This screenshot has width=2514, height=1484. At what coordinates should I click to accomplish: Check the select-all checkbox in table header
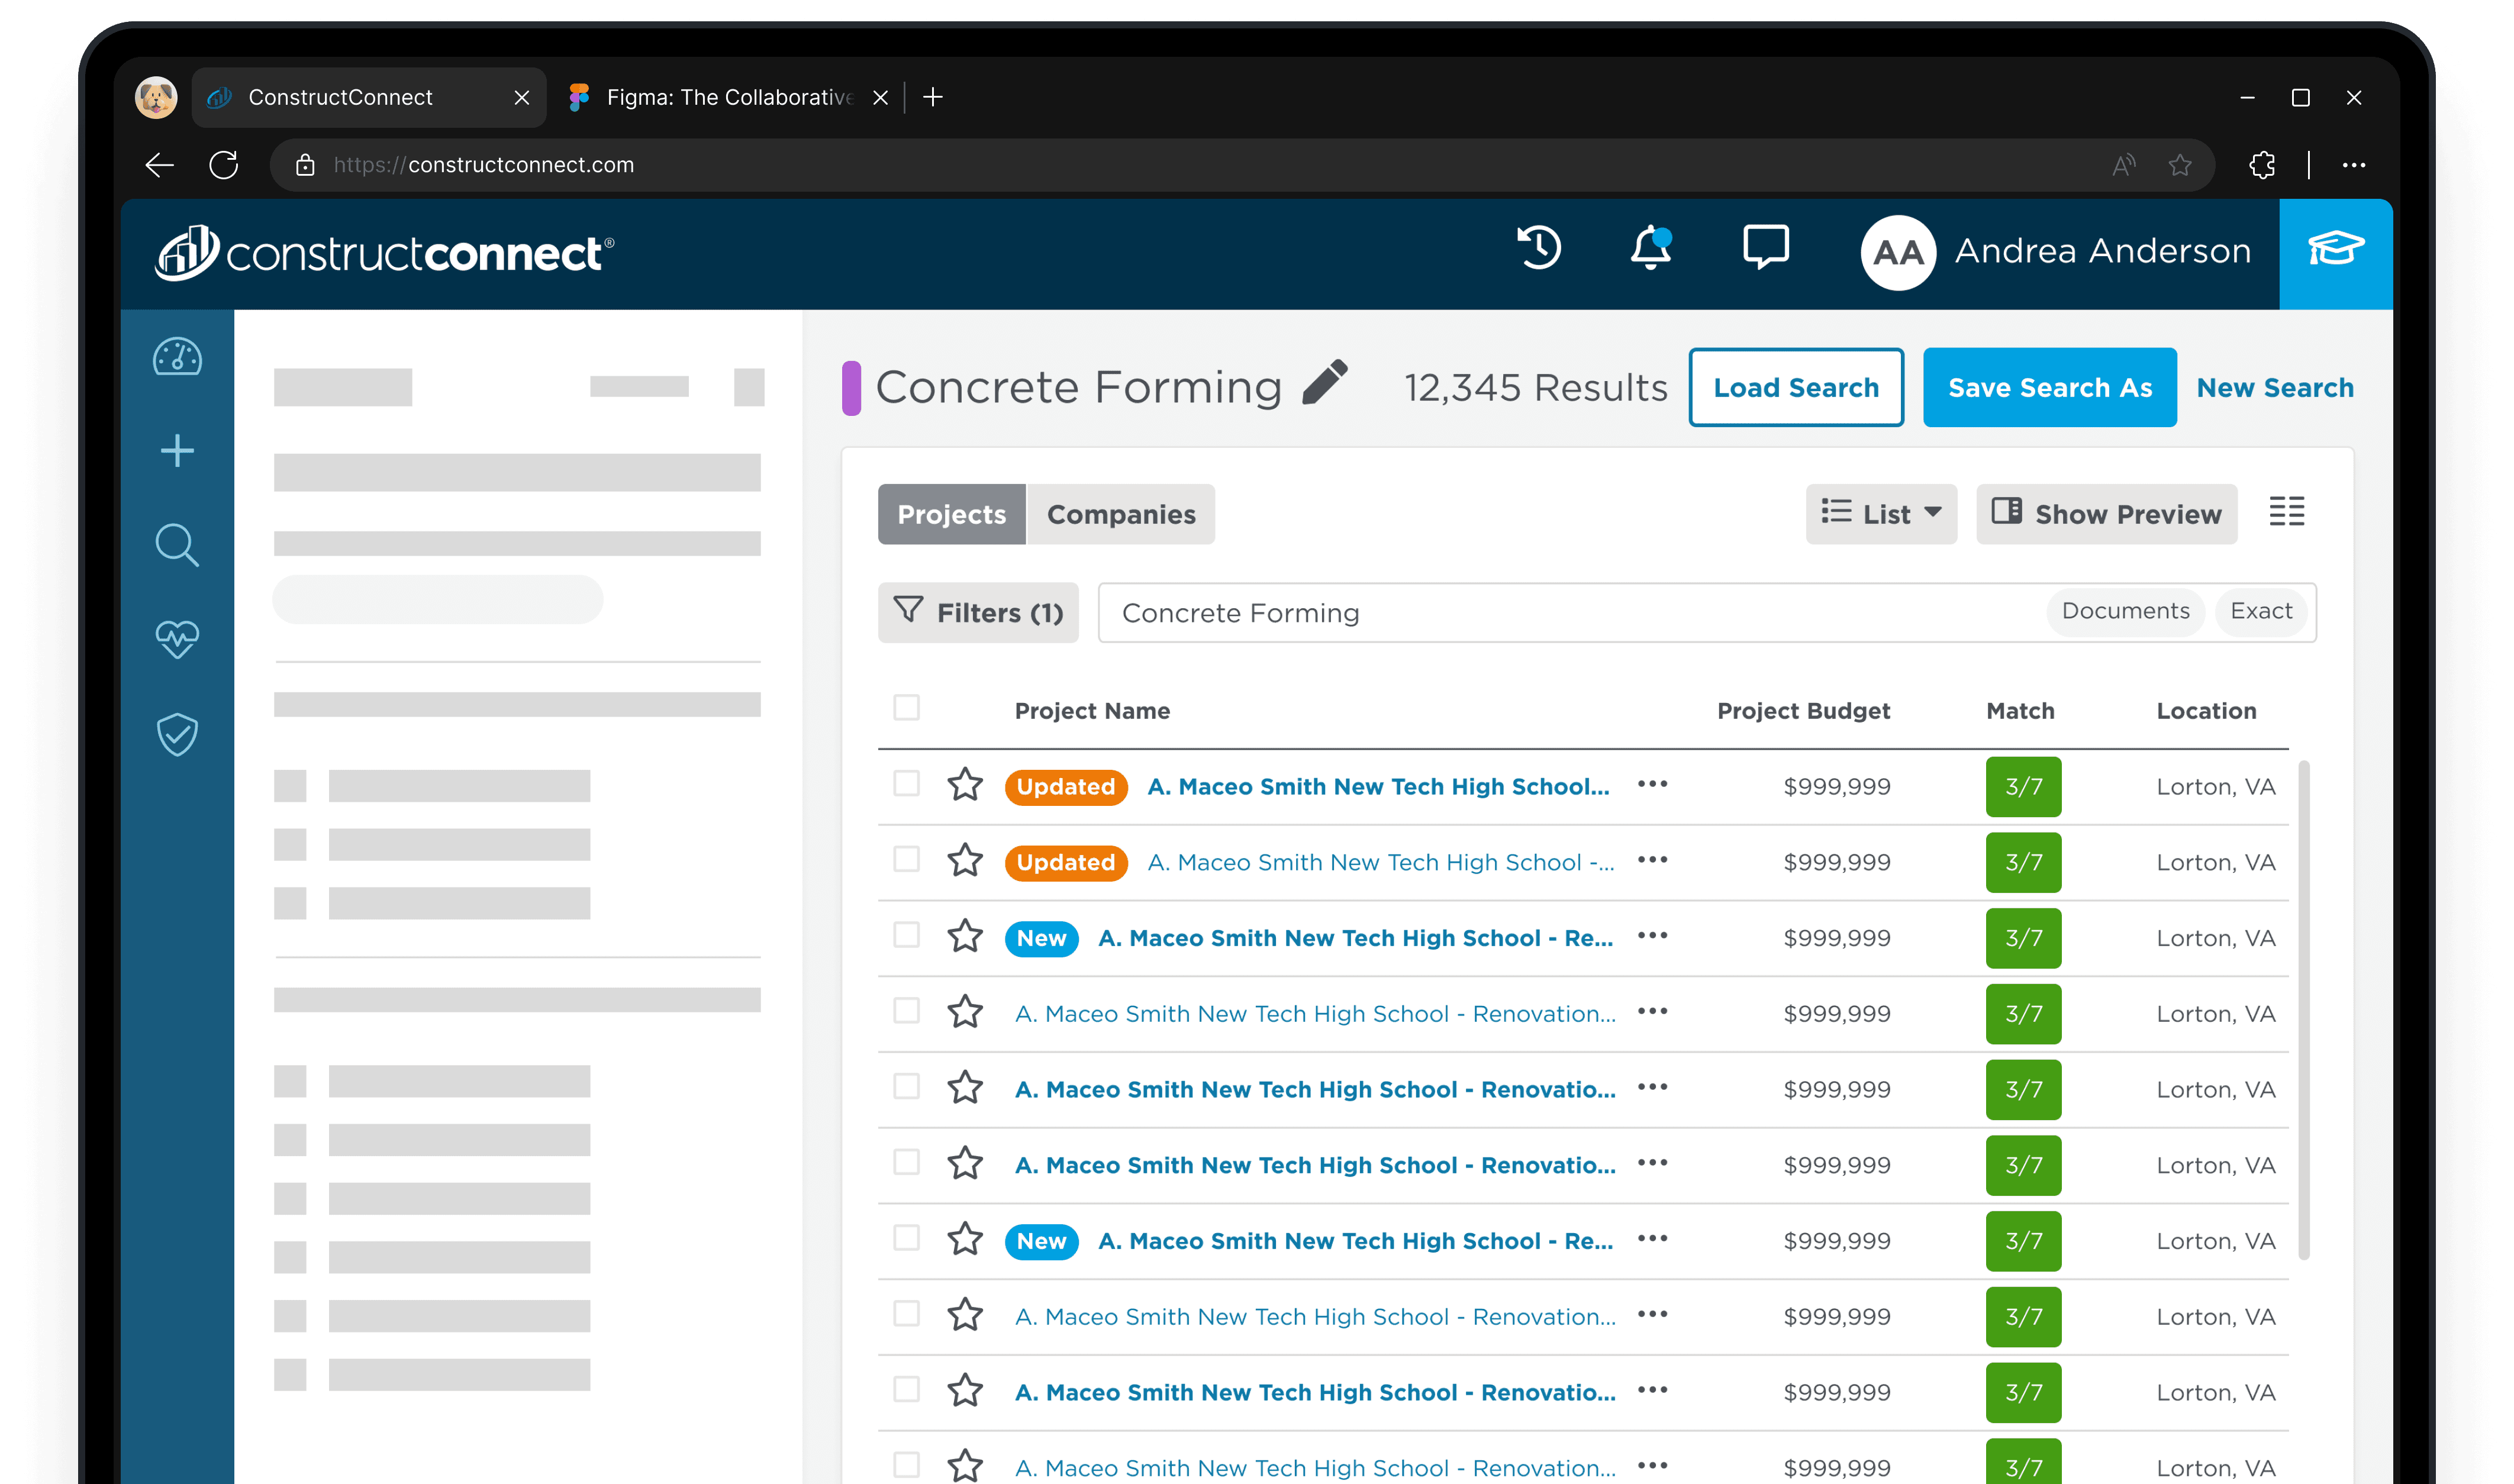906,708
